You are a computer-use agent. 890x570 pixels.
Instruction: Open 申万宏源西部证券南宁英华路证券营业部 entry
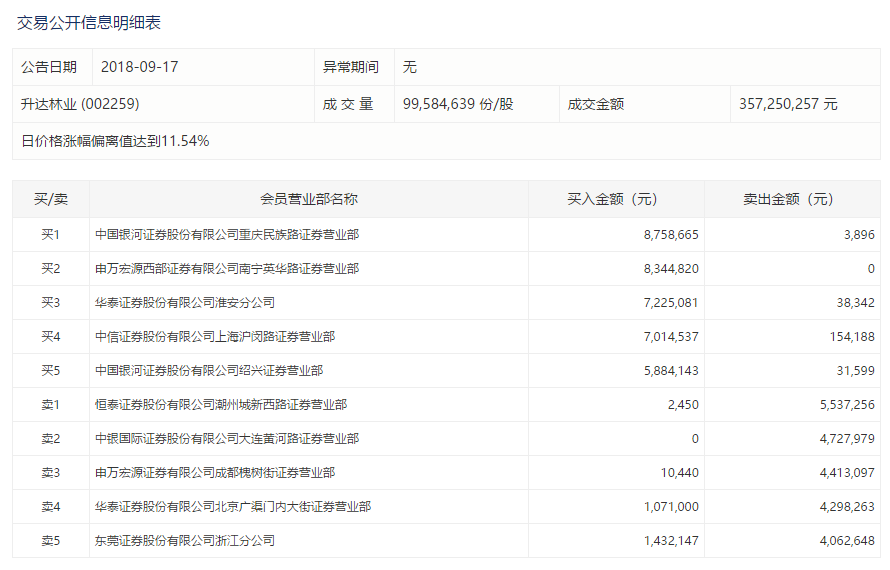(226, 269)
